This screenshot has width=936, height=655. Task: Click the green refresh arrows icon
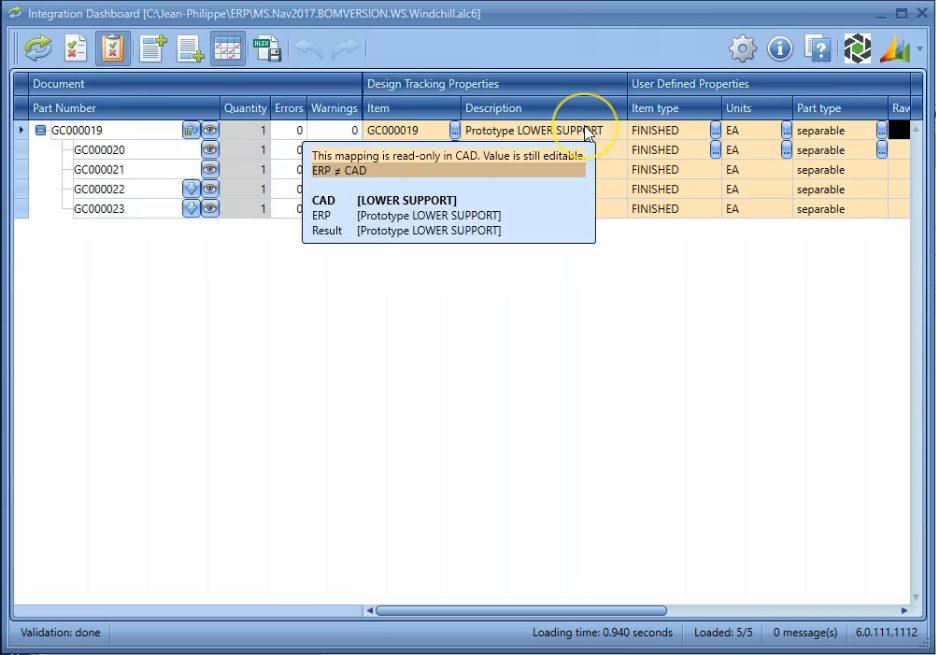(39, 48)
